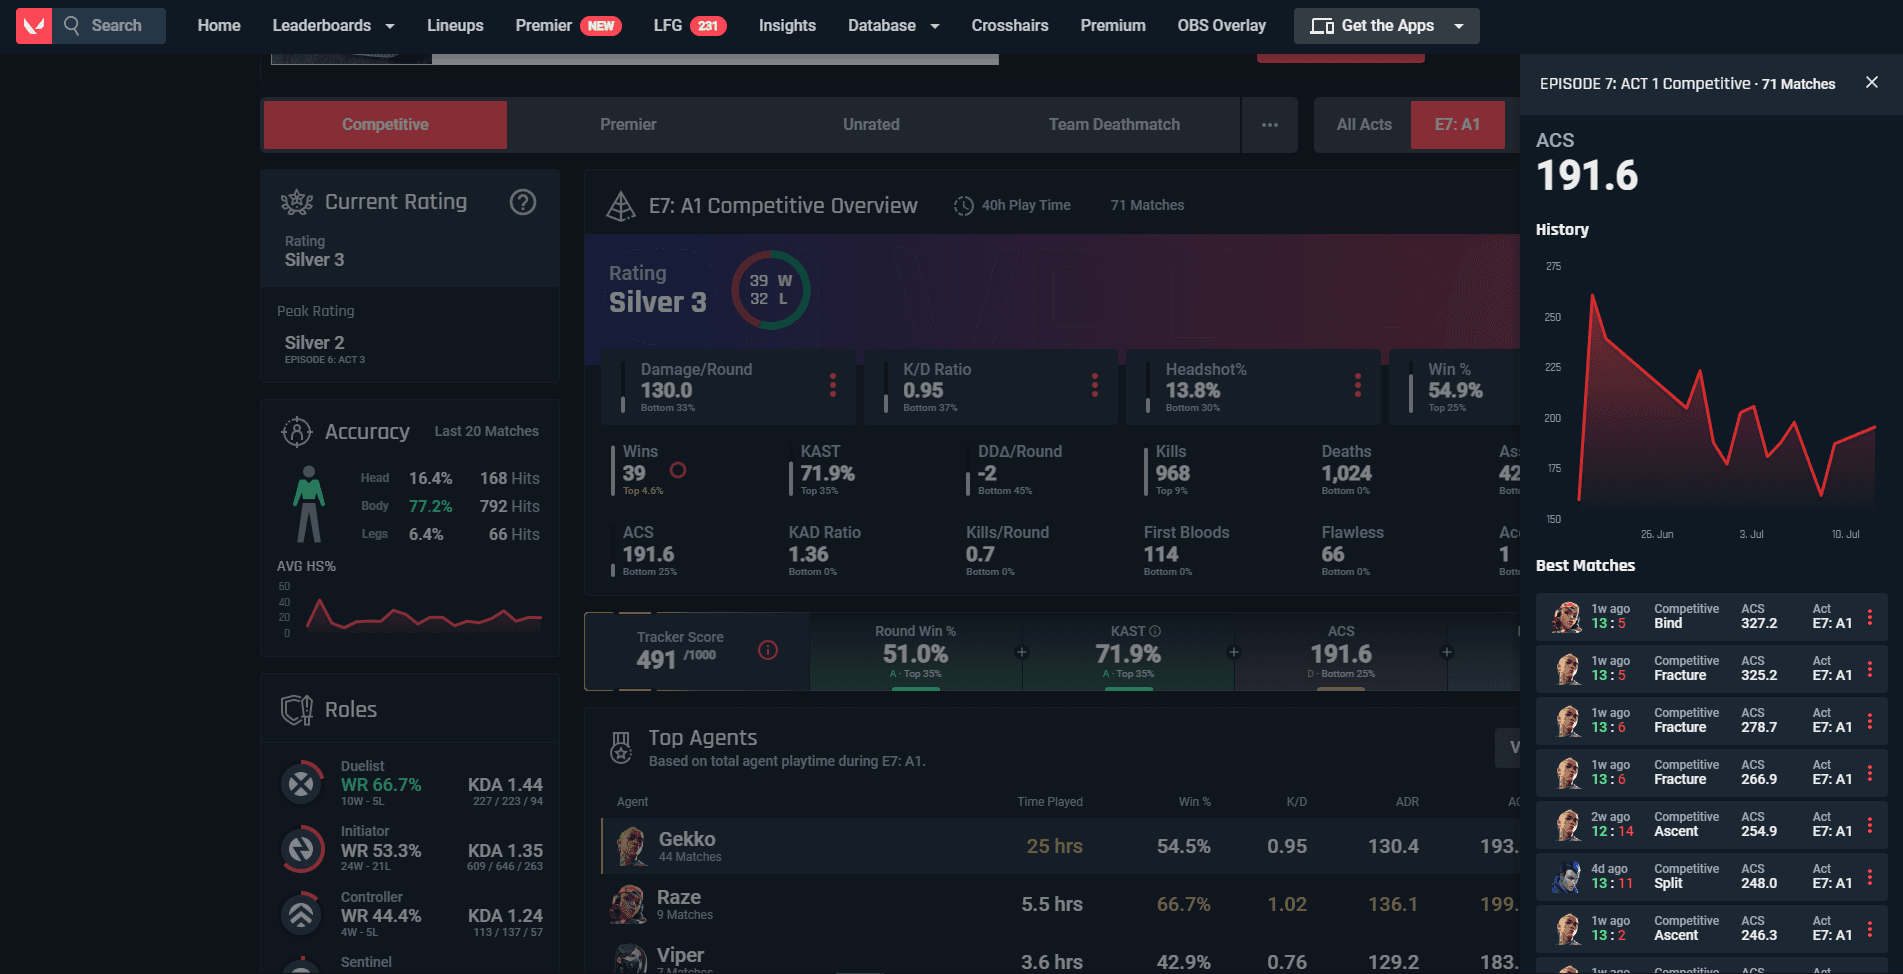Click the Tracker Score info icon

click(x=768, y=650)
